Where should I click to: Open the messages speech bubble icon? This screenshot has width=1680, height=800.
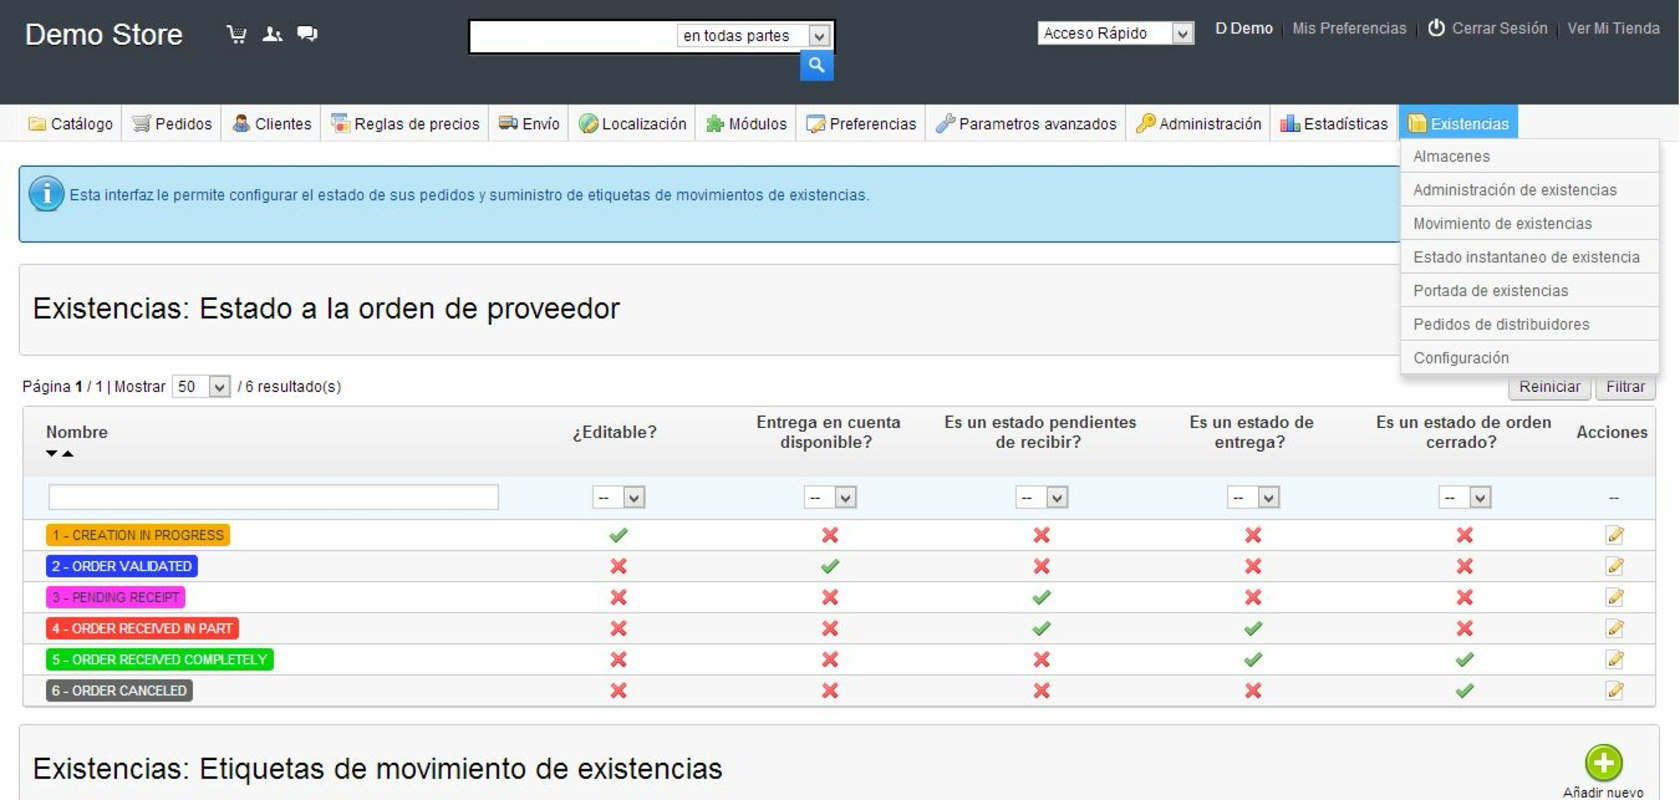point(307,34)
